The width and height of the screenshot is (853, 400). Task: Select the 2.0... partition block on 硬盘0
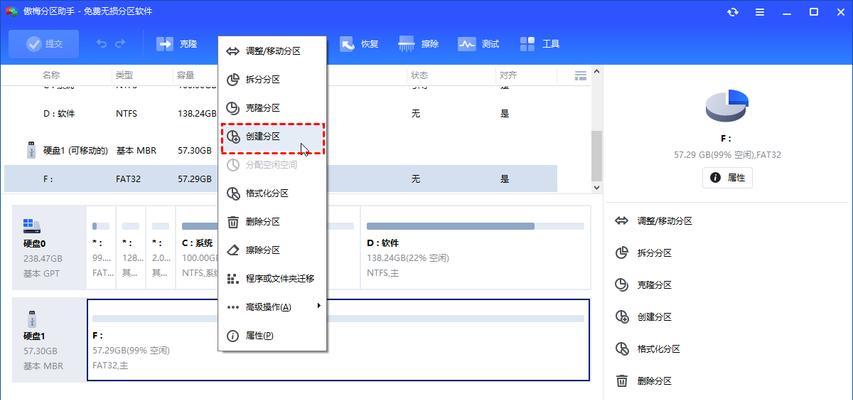[160, 247]
